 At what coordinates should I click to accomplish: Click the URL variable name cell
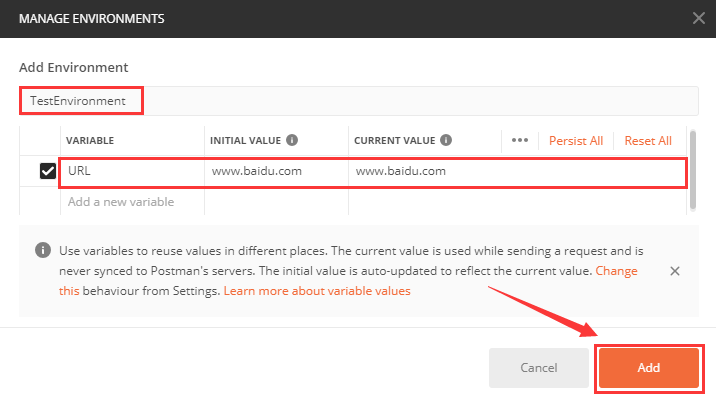(x=132, y=171)
